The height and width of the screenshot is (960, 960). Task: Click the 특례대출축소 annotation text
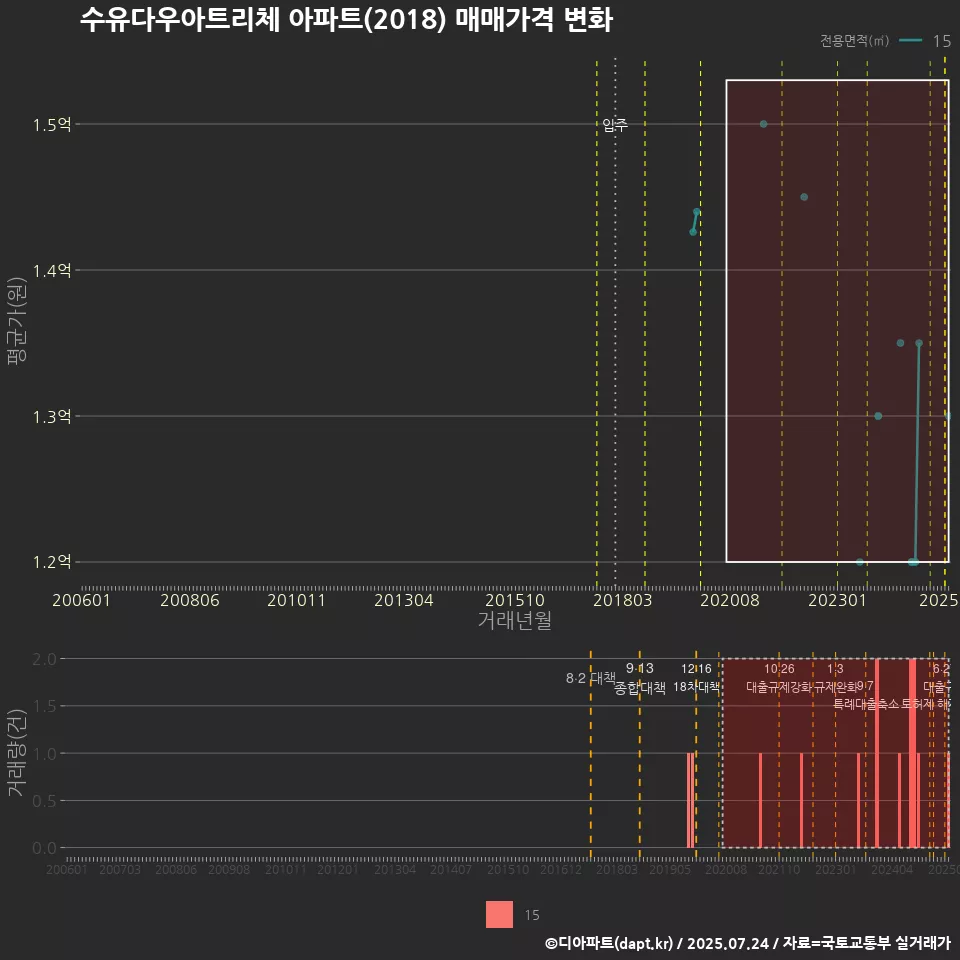click(866, 704)
